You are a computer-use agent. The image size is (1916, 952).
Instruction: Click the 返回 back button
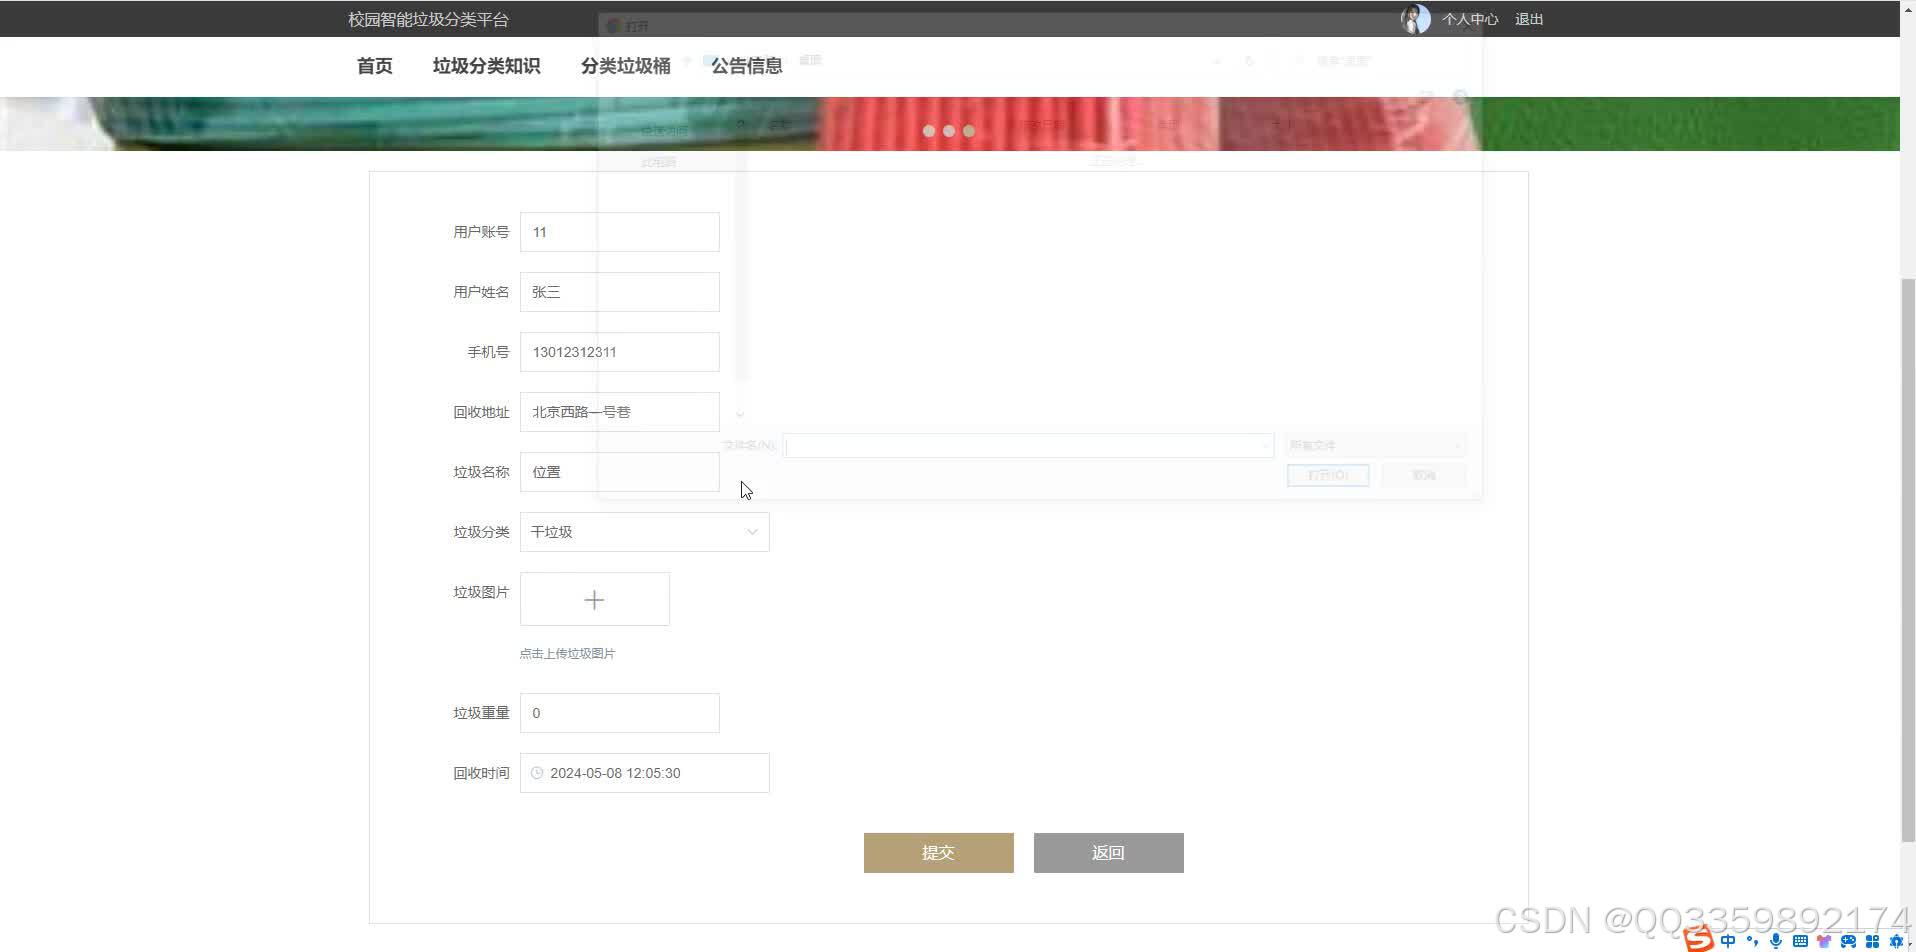(x=1108, y=853)
